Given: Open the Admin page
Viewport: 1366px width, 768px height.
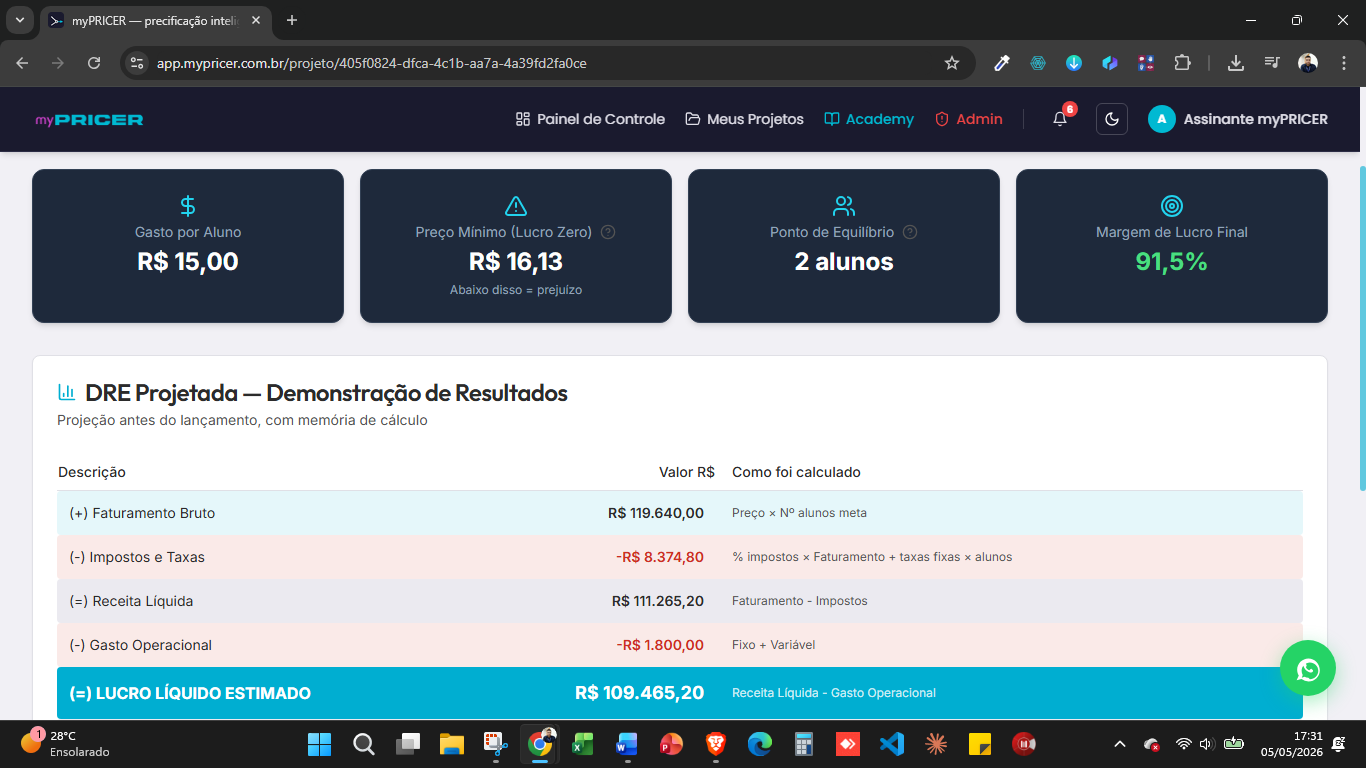Looking at the screenshot, I should tap(969, 119).
